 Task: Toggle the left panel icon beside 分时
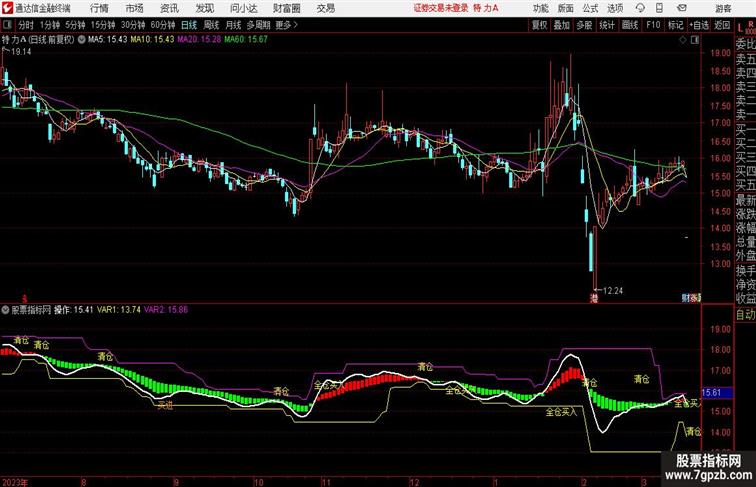coord(7,25)
